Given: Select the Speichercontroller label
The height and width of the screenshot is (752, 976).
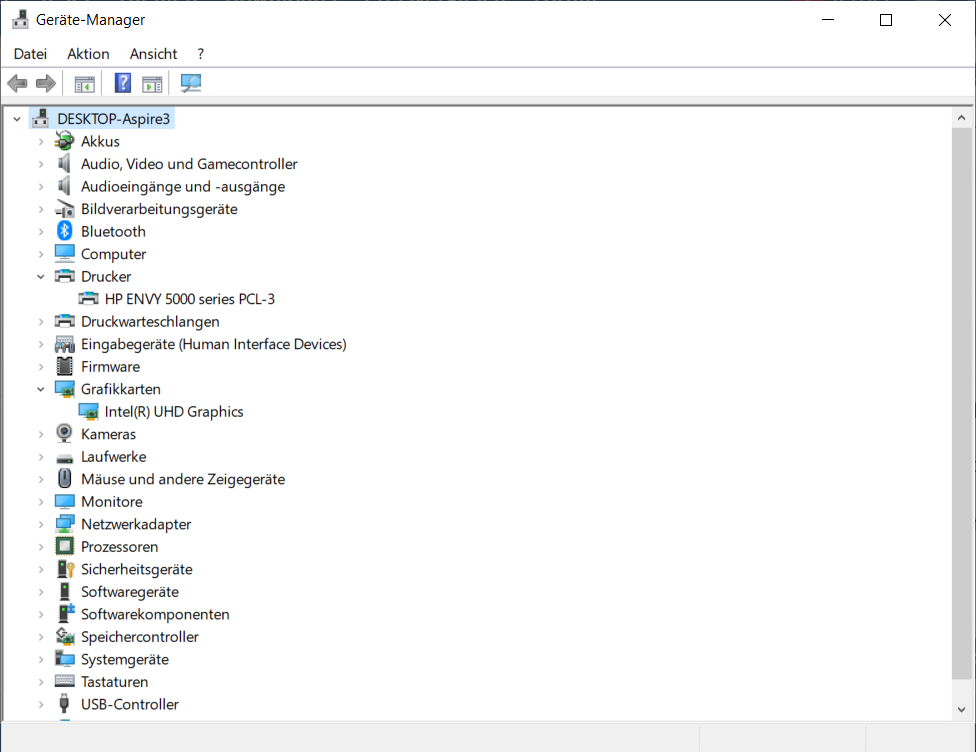Looking at the screenshot, I should [x=139, y=637].
